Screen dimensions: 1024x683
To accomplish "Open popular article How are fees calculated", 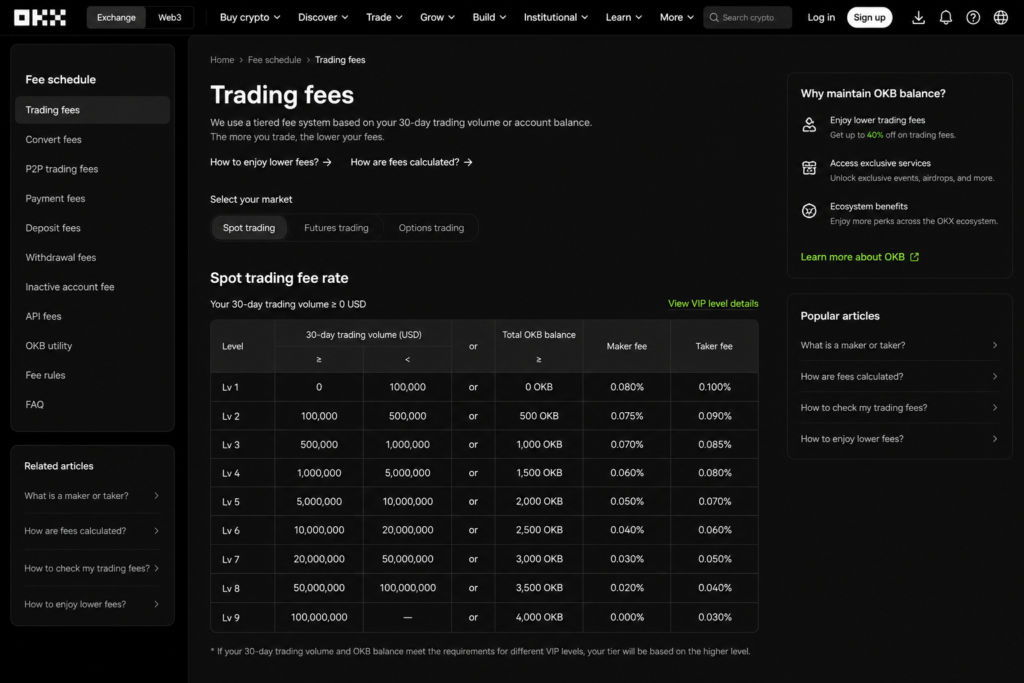I will click(x=899, y=377).
